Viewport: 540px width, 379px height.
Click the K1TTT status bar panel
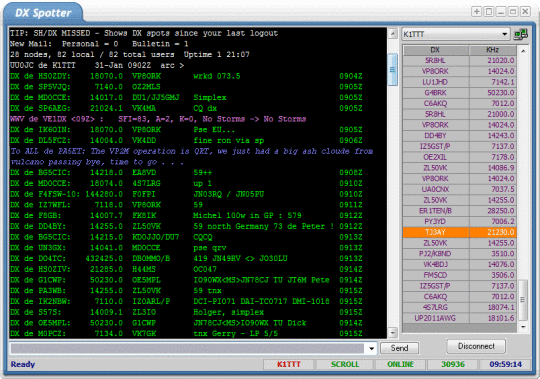[289, 364]
